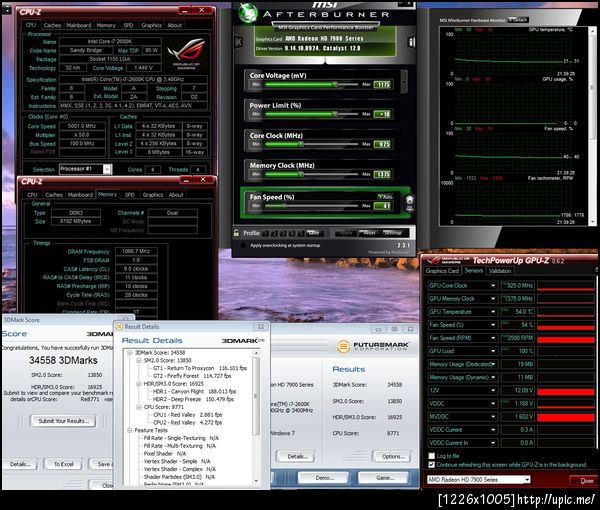Open Fan Speed (RPM) sensor dropdown

493,338
